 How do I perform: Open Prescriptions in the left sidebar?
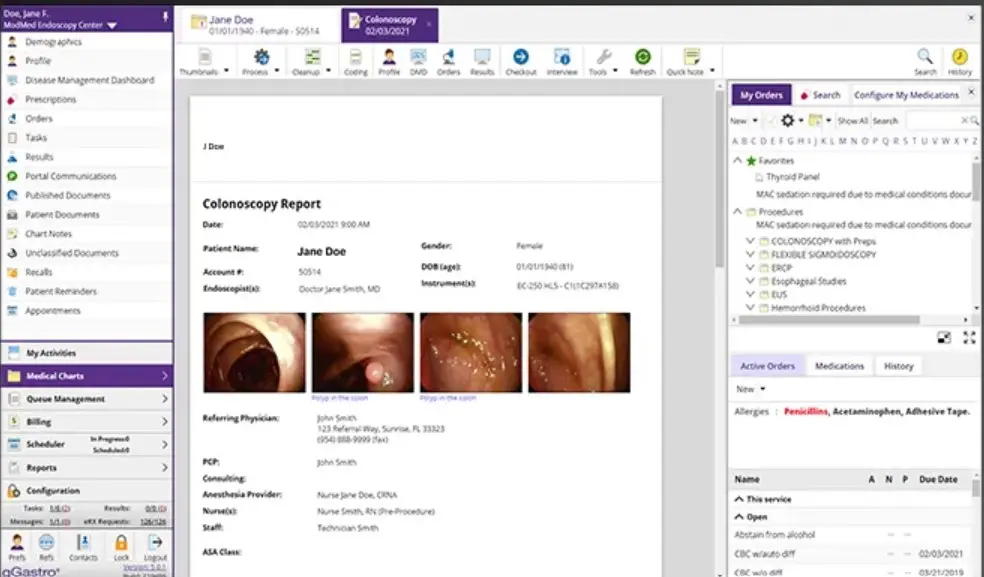point(50,100)
